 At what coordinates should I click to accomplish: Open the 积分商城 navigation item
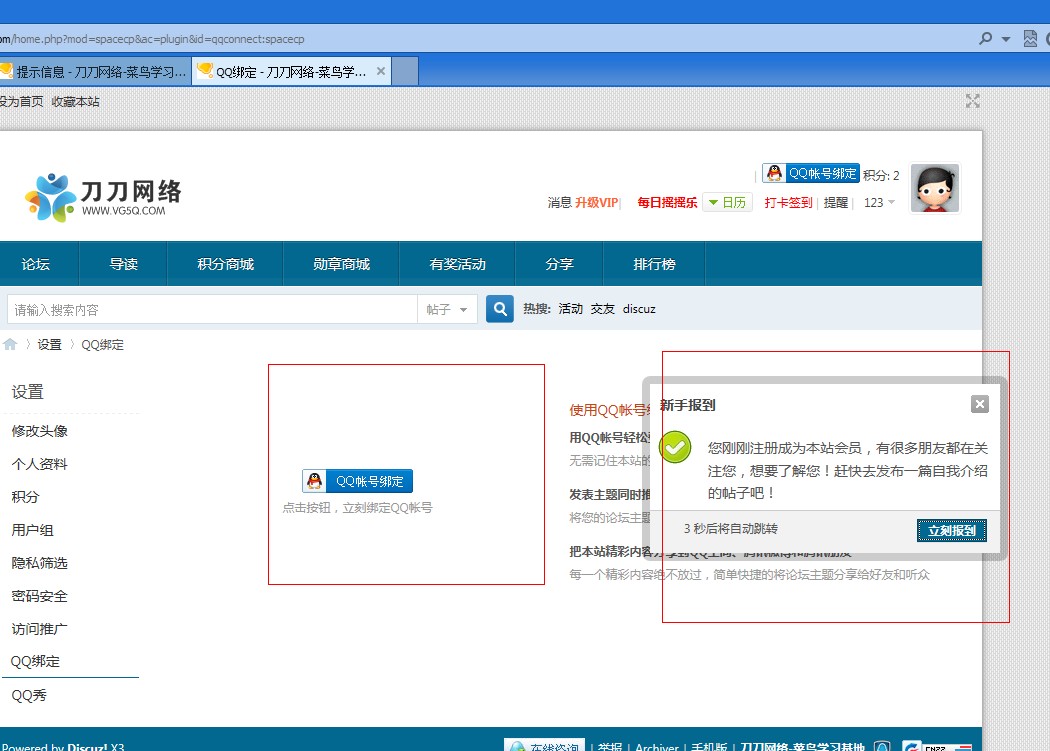(226, 264)
